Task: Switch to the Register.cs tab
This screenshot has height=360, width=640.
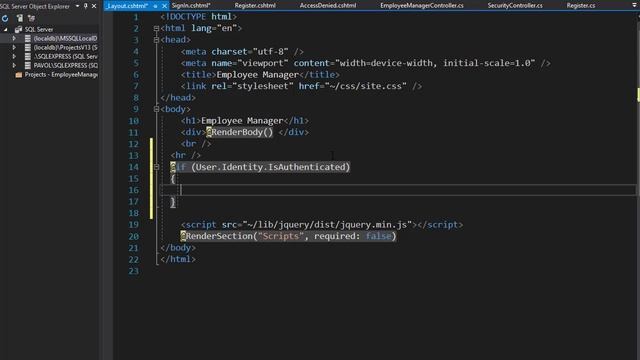Action: [x=580, y=6]
